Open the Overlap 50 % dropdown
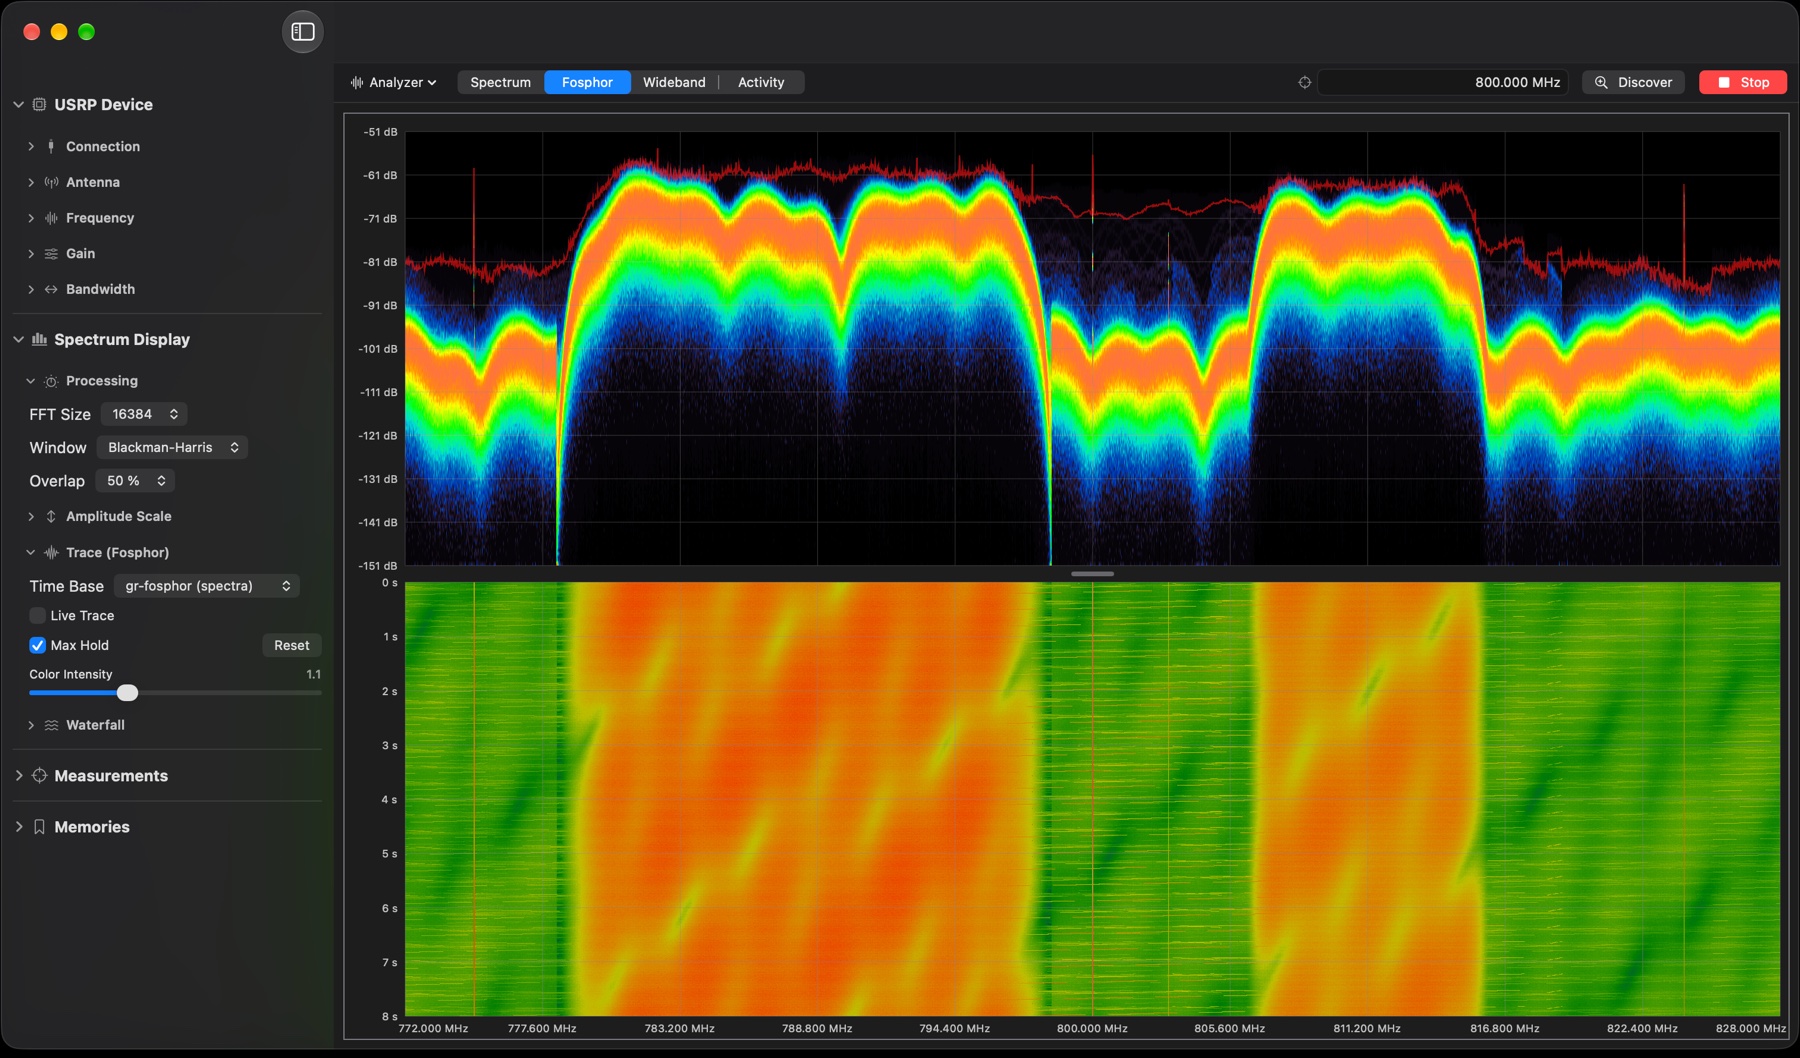The image size is (1800, 1058). [x=135, y=481]
